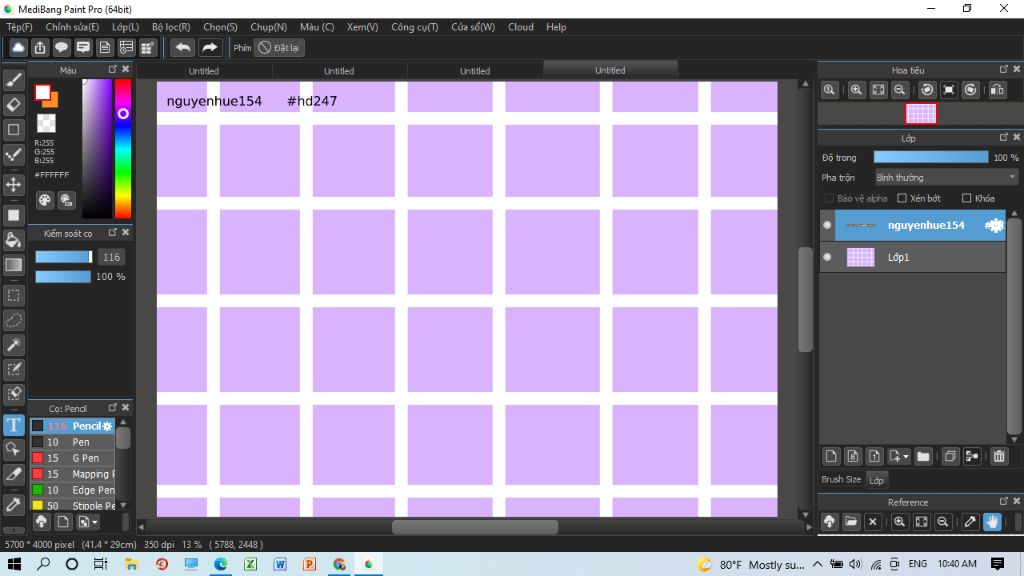
Task: Create a new layer in layer panel
Action: point(831,456)
